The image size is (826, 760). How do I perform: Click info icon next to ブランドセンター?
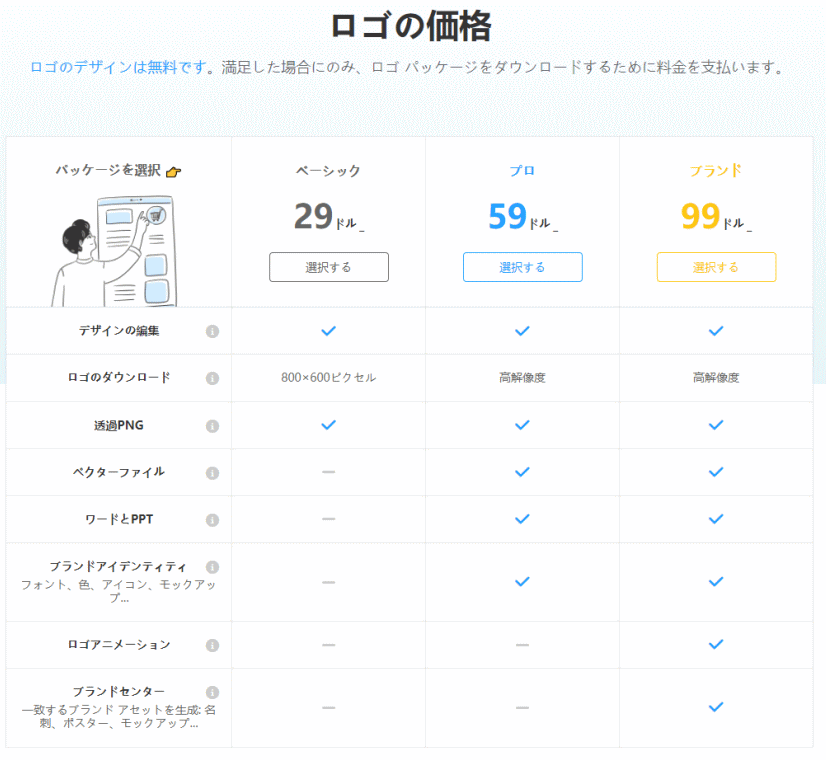coord(212,692)
